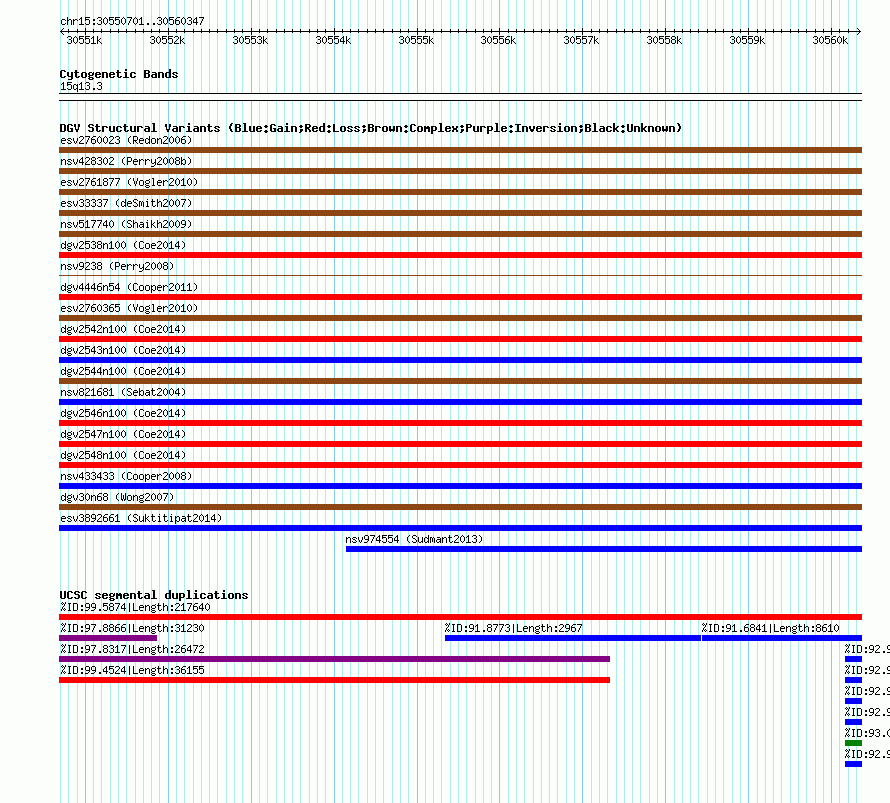The height and width of the screenshot is (803, 890).
Task: Click the long purple bar under %ID:97.8317
Action: coord(334,659)
